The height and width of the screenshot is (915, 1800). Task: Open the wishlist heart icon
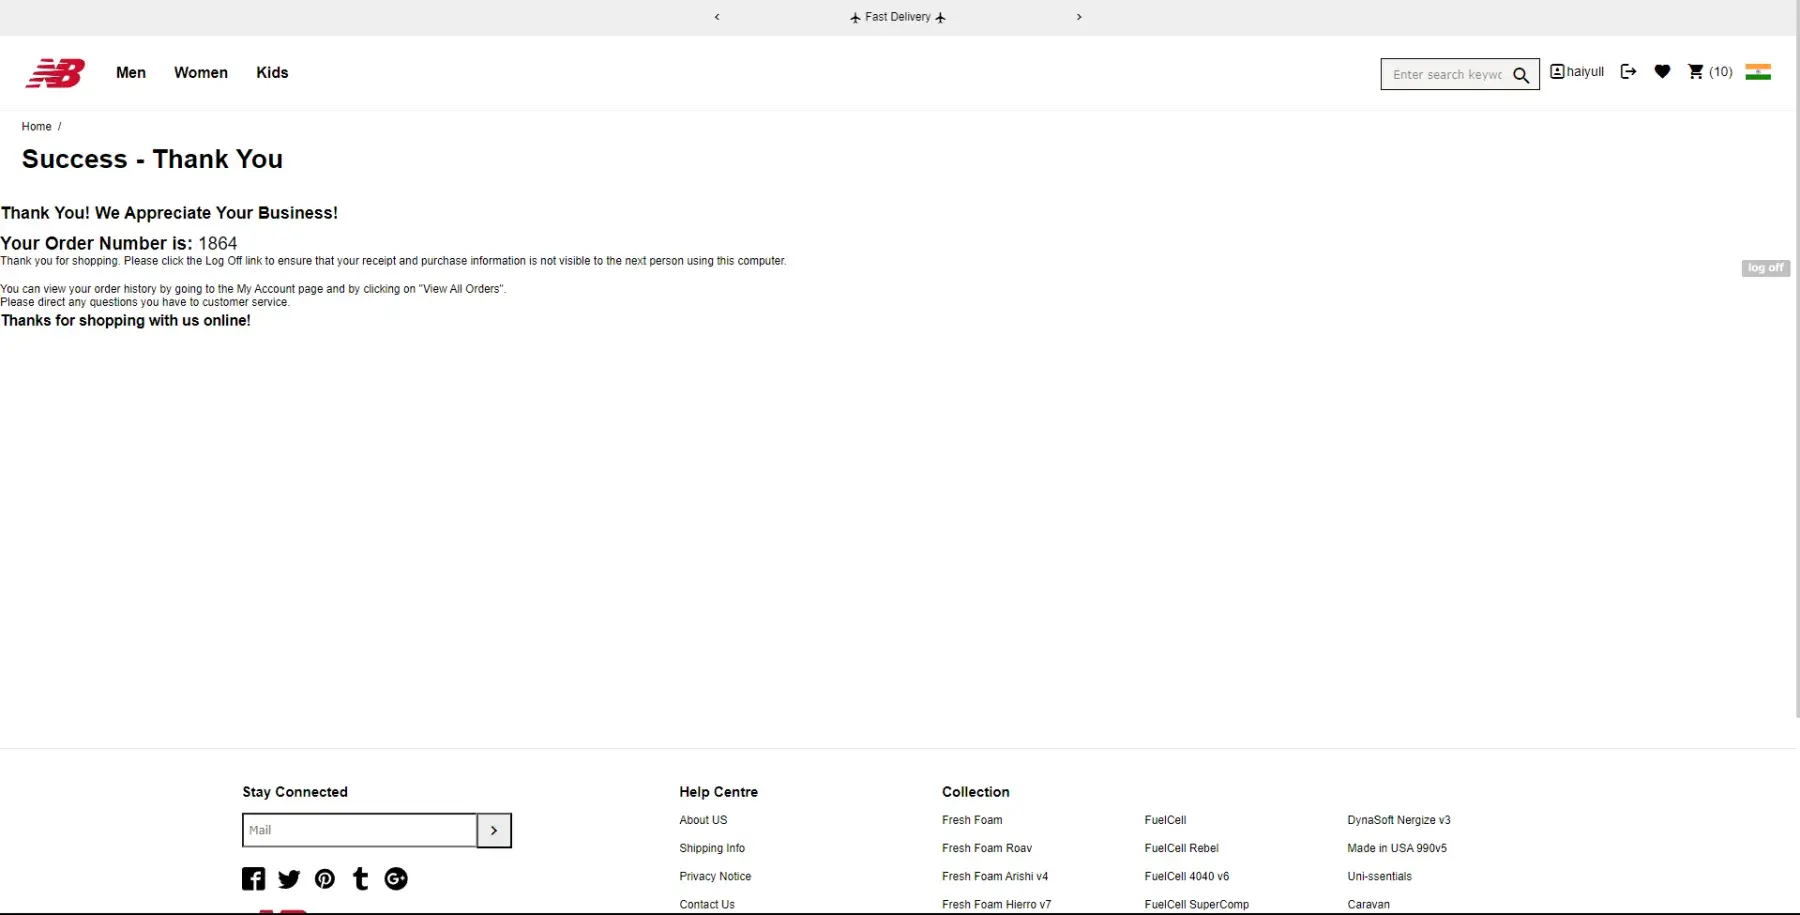[1662, 72]
